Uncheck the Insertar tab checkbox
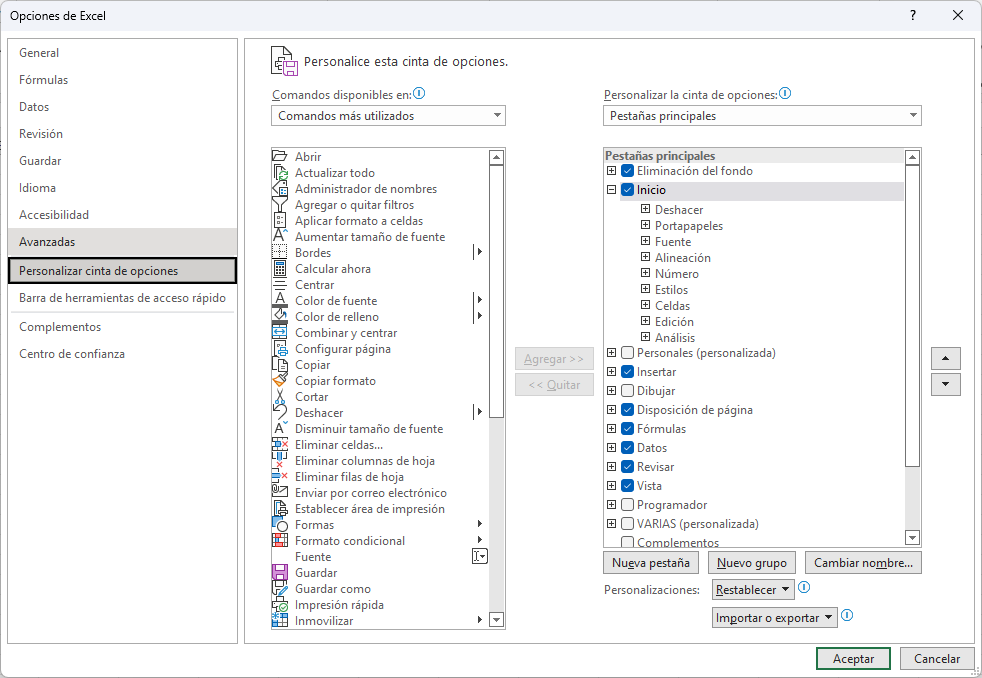 (628, 371)
